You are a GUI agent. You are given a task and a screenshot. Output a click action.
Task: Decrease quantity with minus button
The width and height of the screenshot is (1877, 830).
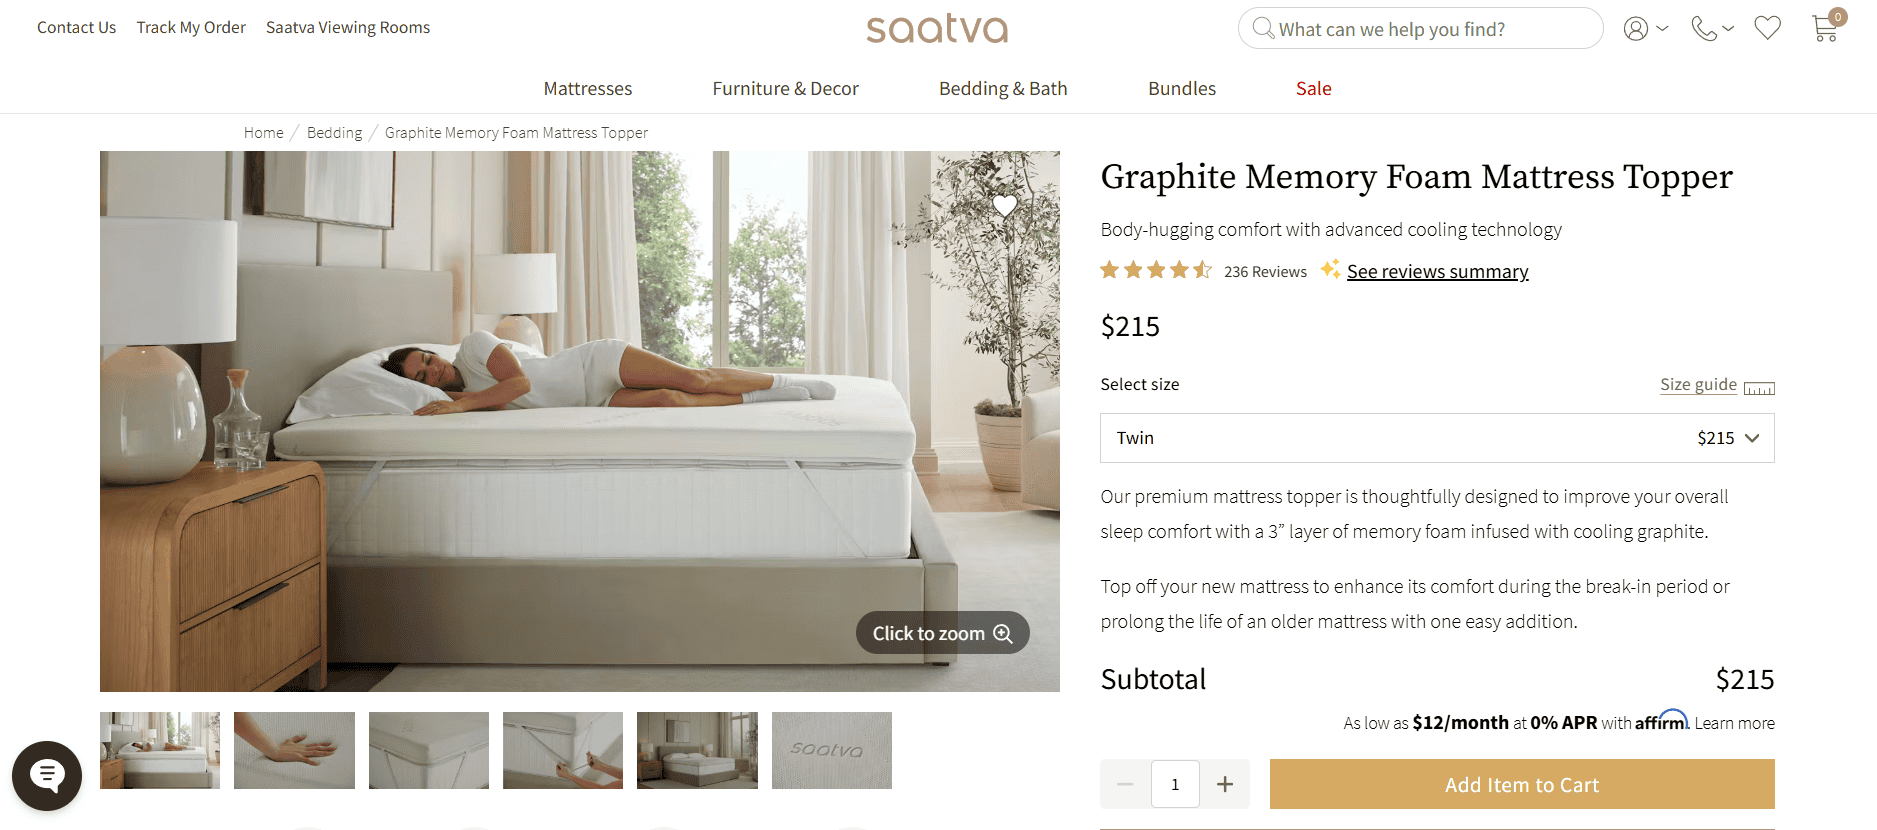pyautogui.click(x=1125, y=784)
